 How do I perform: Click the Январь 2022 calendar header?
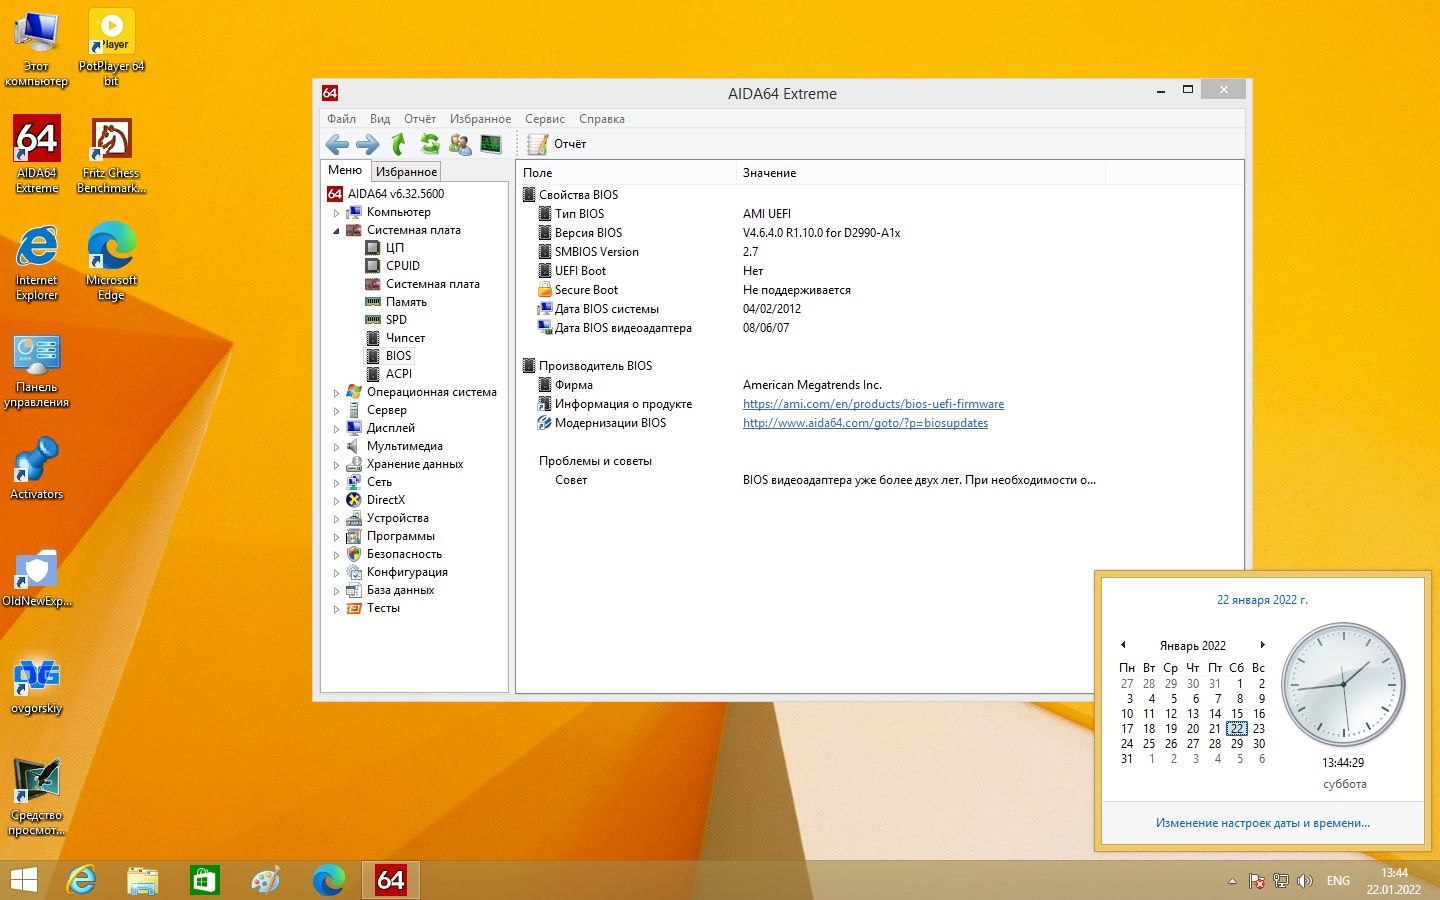coord(1192,646)
